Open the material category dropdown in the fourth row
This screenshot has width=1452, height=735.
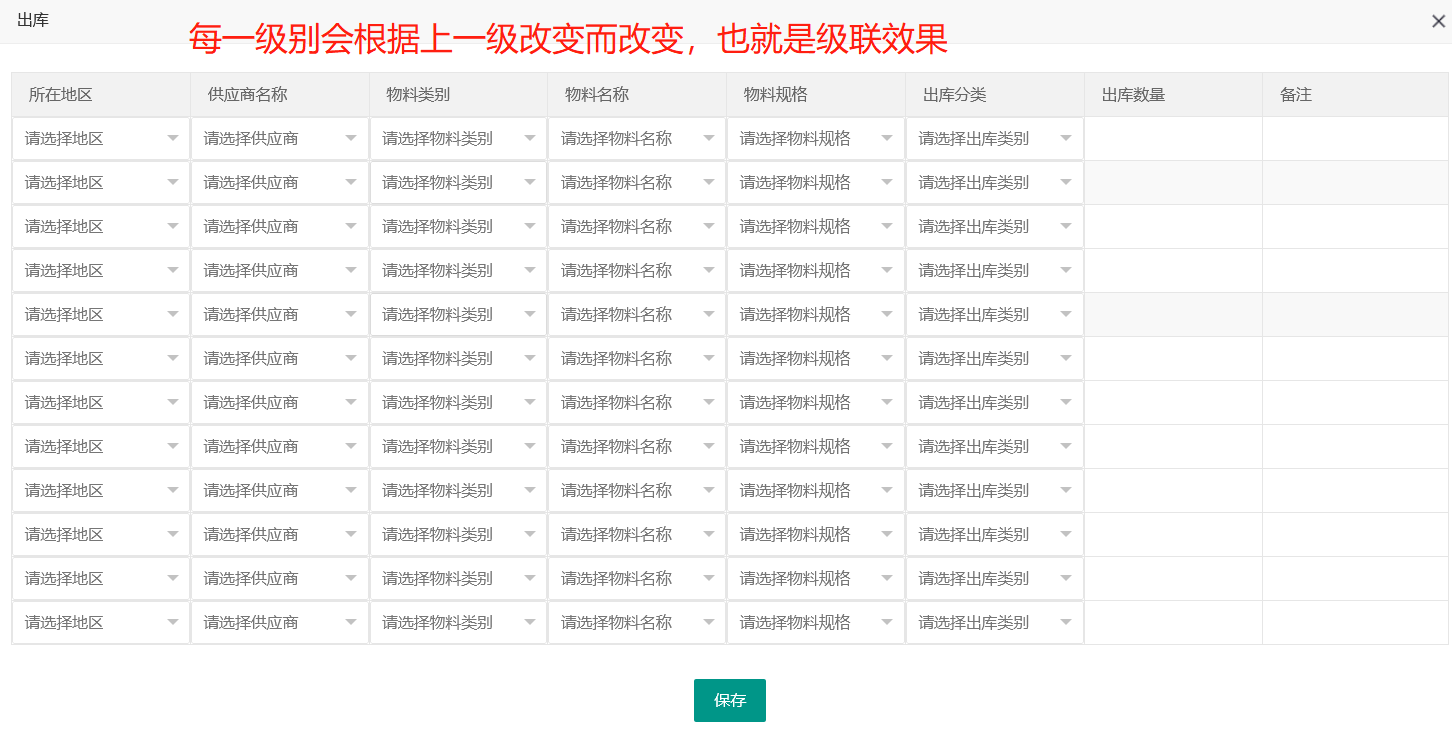(458, 270)
